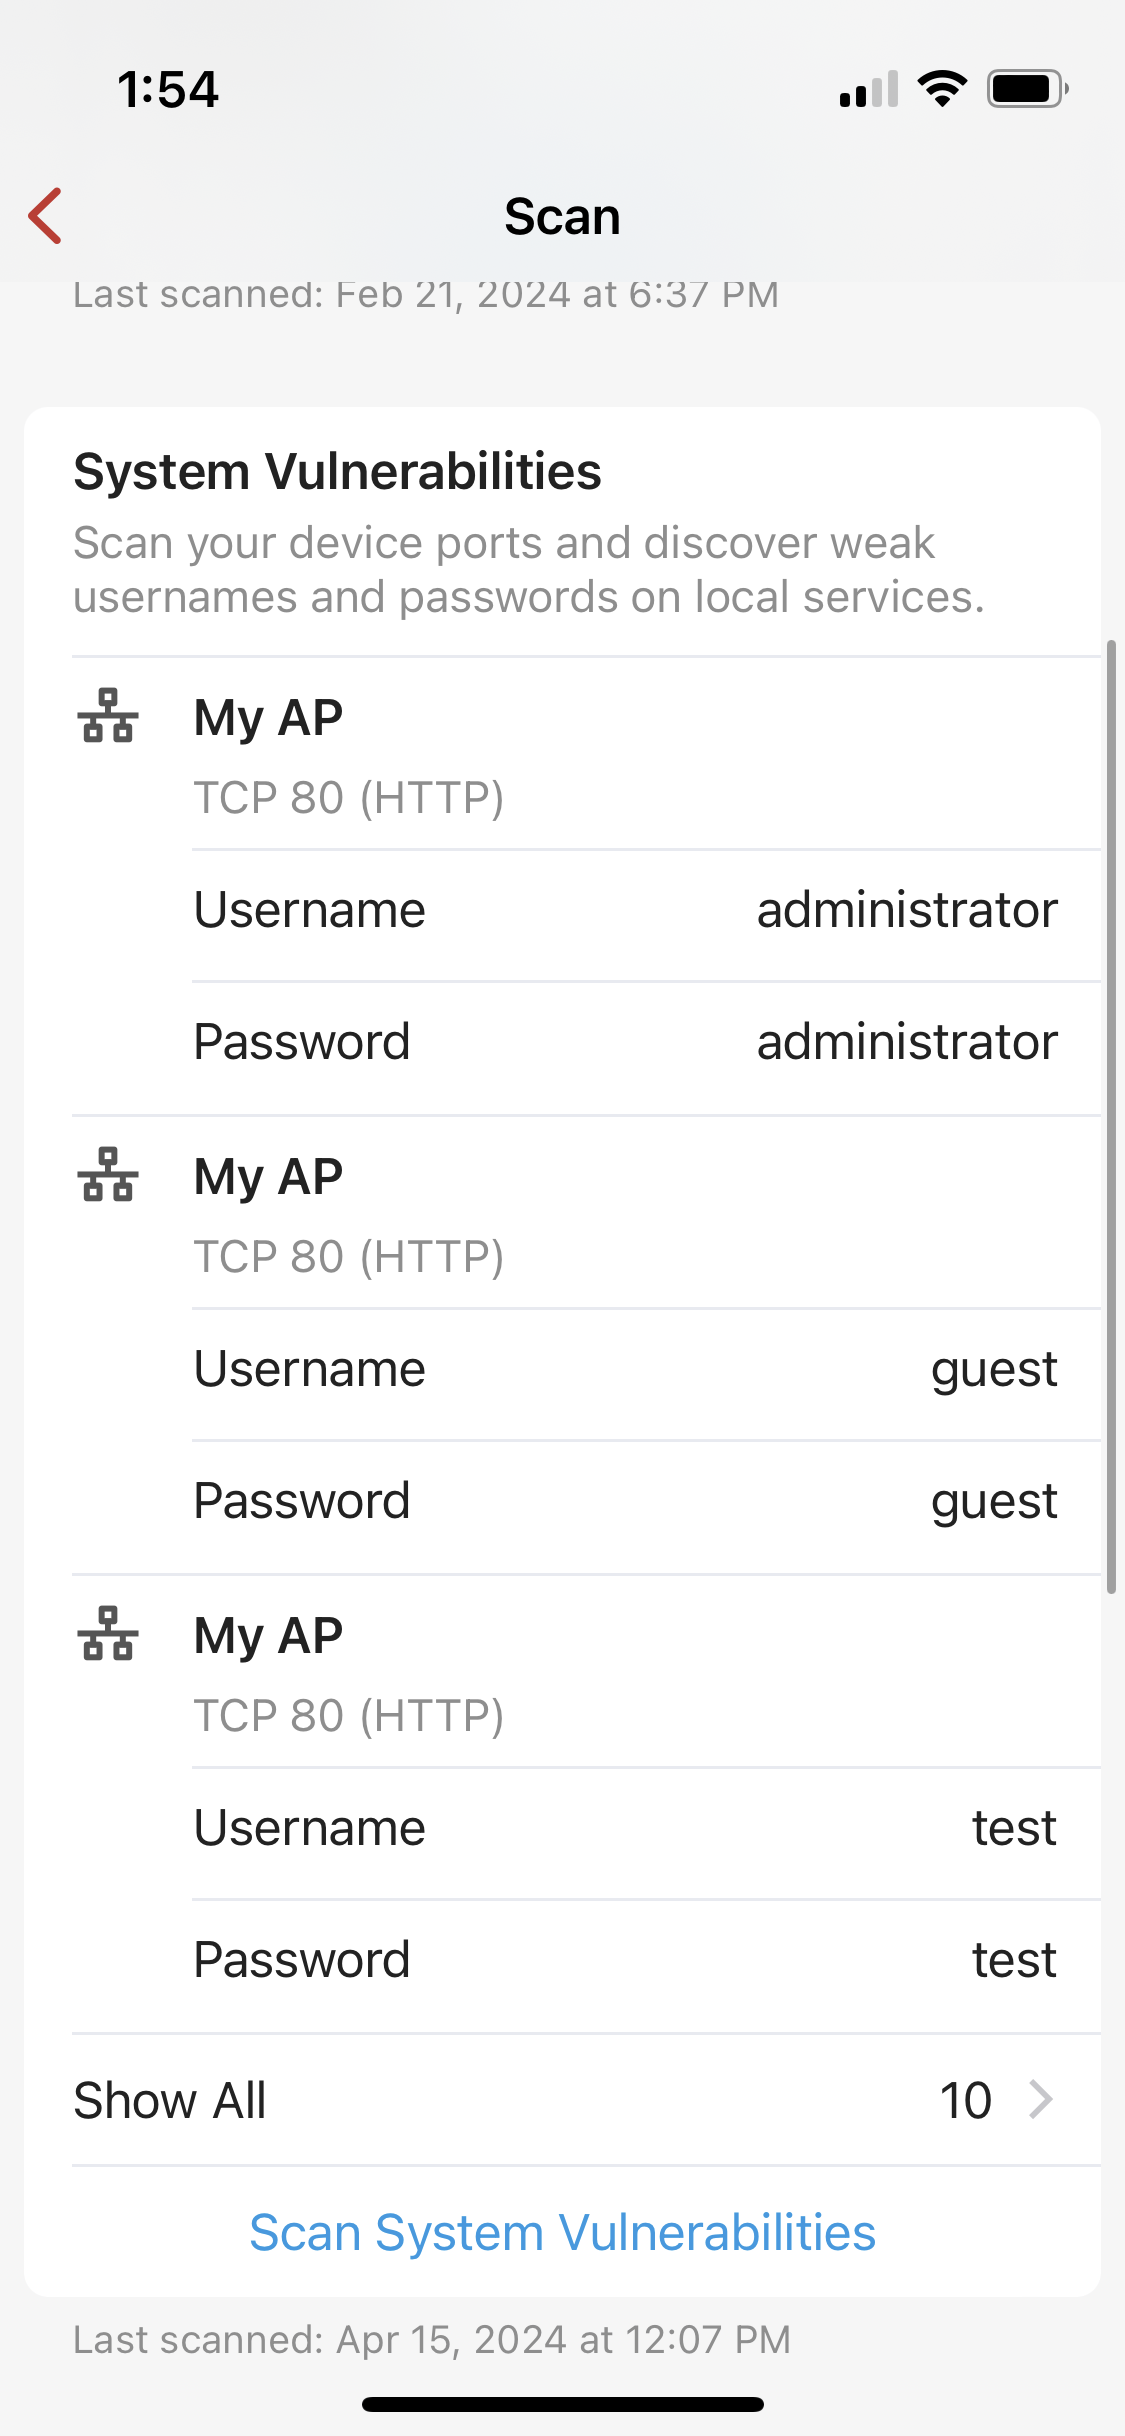Tap the System Vulnerabilities heading
The image size is (1125, 2436).
(338, 472)
